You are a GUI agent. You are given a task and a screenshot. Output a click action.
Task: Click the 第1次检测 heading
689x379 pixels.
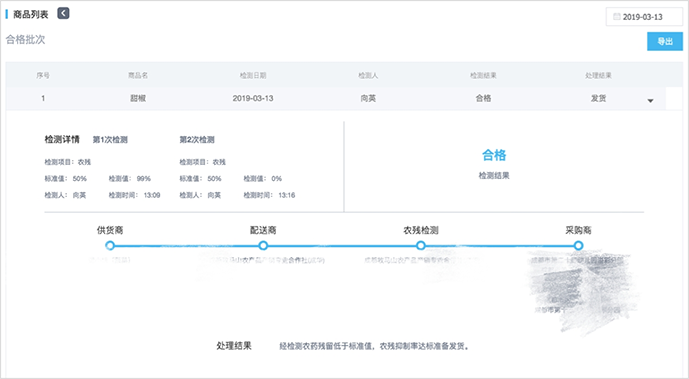tap(110, 140)
